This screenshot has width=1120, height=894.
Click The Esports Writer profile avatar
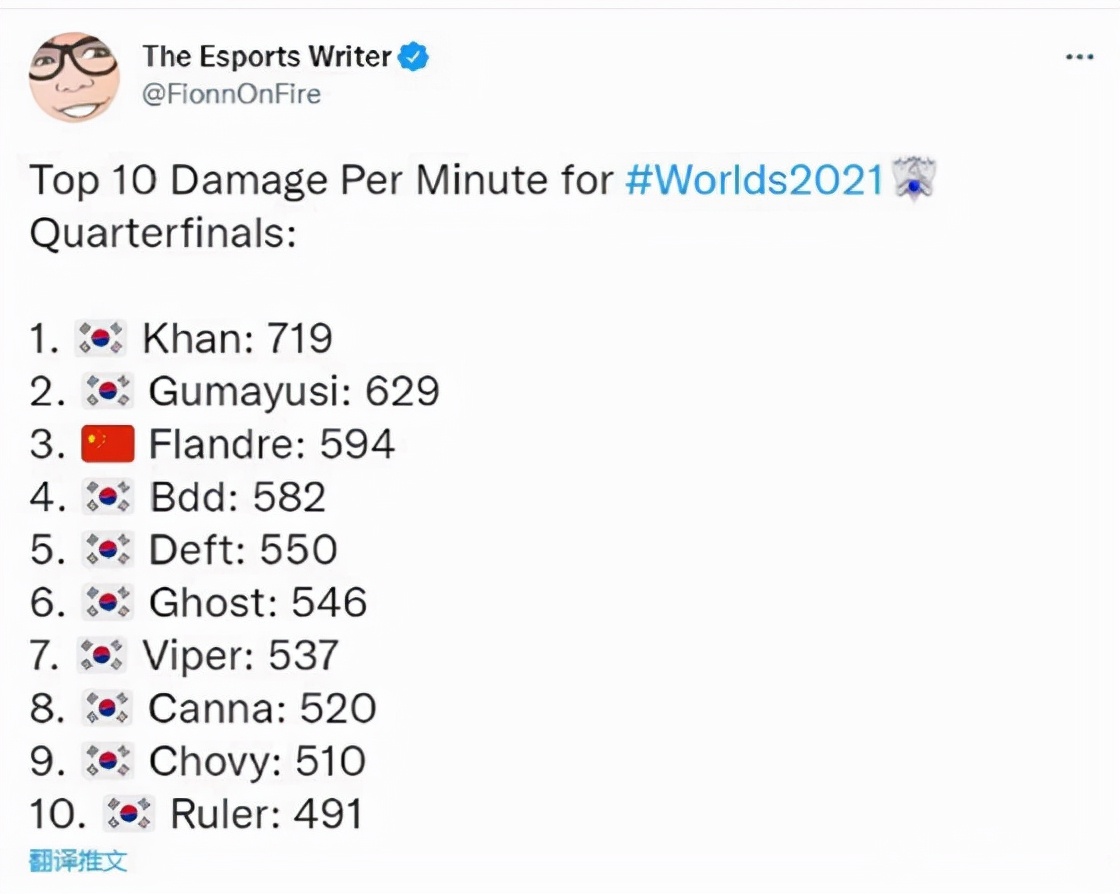pyautogui.click(x=75, y=77)
